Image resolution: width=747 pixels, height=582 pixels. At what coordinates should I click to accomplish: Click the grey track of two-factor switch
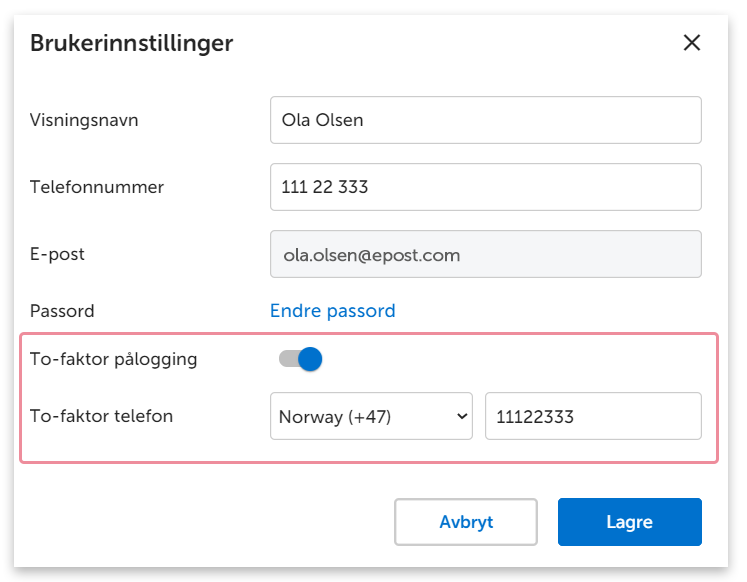(288, 359)
